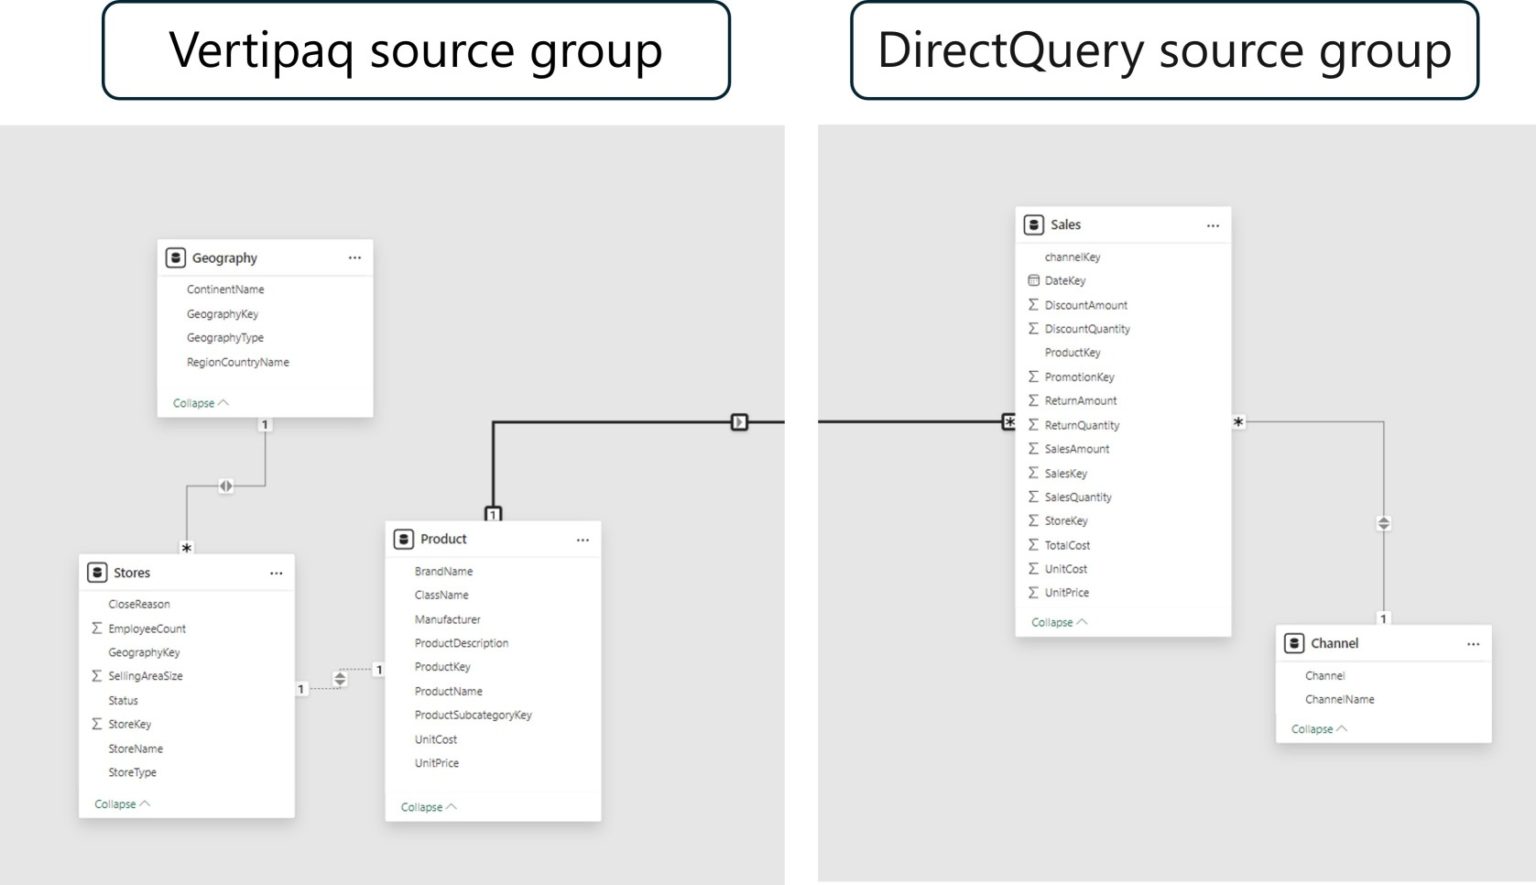Screen dimensions: 1536x885
Task: Click the sigma icon beside DiscountAmount
Action: pyautogui.click(x=1034, y=304)
